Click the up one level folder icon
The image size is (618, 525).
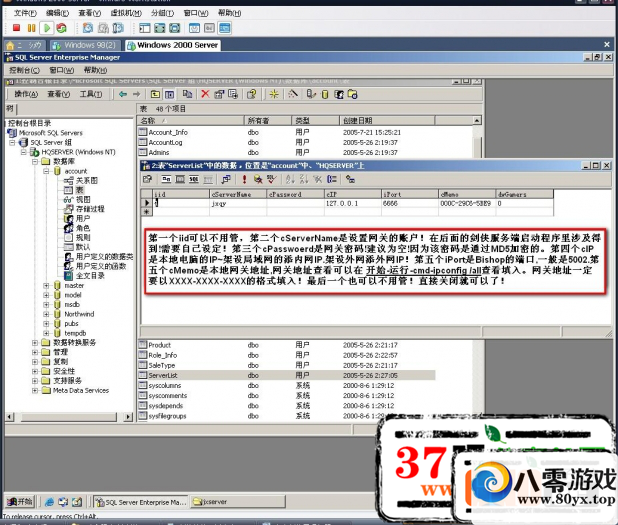(x=155, y=94)
